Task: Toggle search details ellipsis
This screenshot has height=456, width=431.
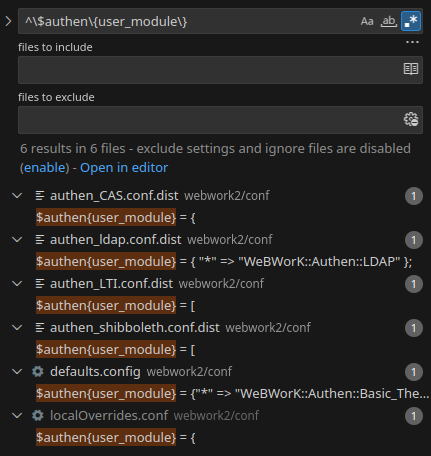Action: click(x=412, y=42)
